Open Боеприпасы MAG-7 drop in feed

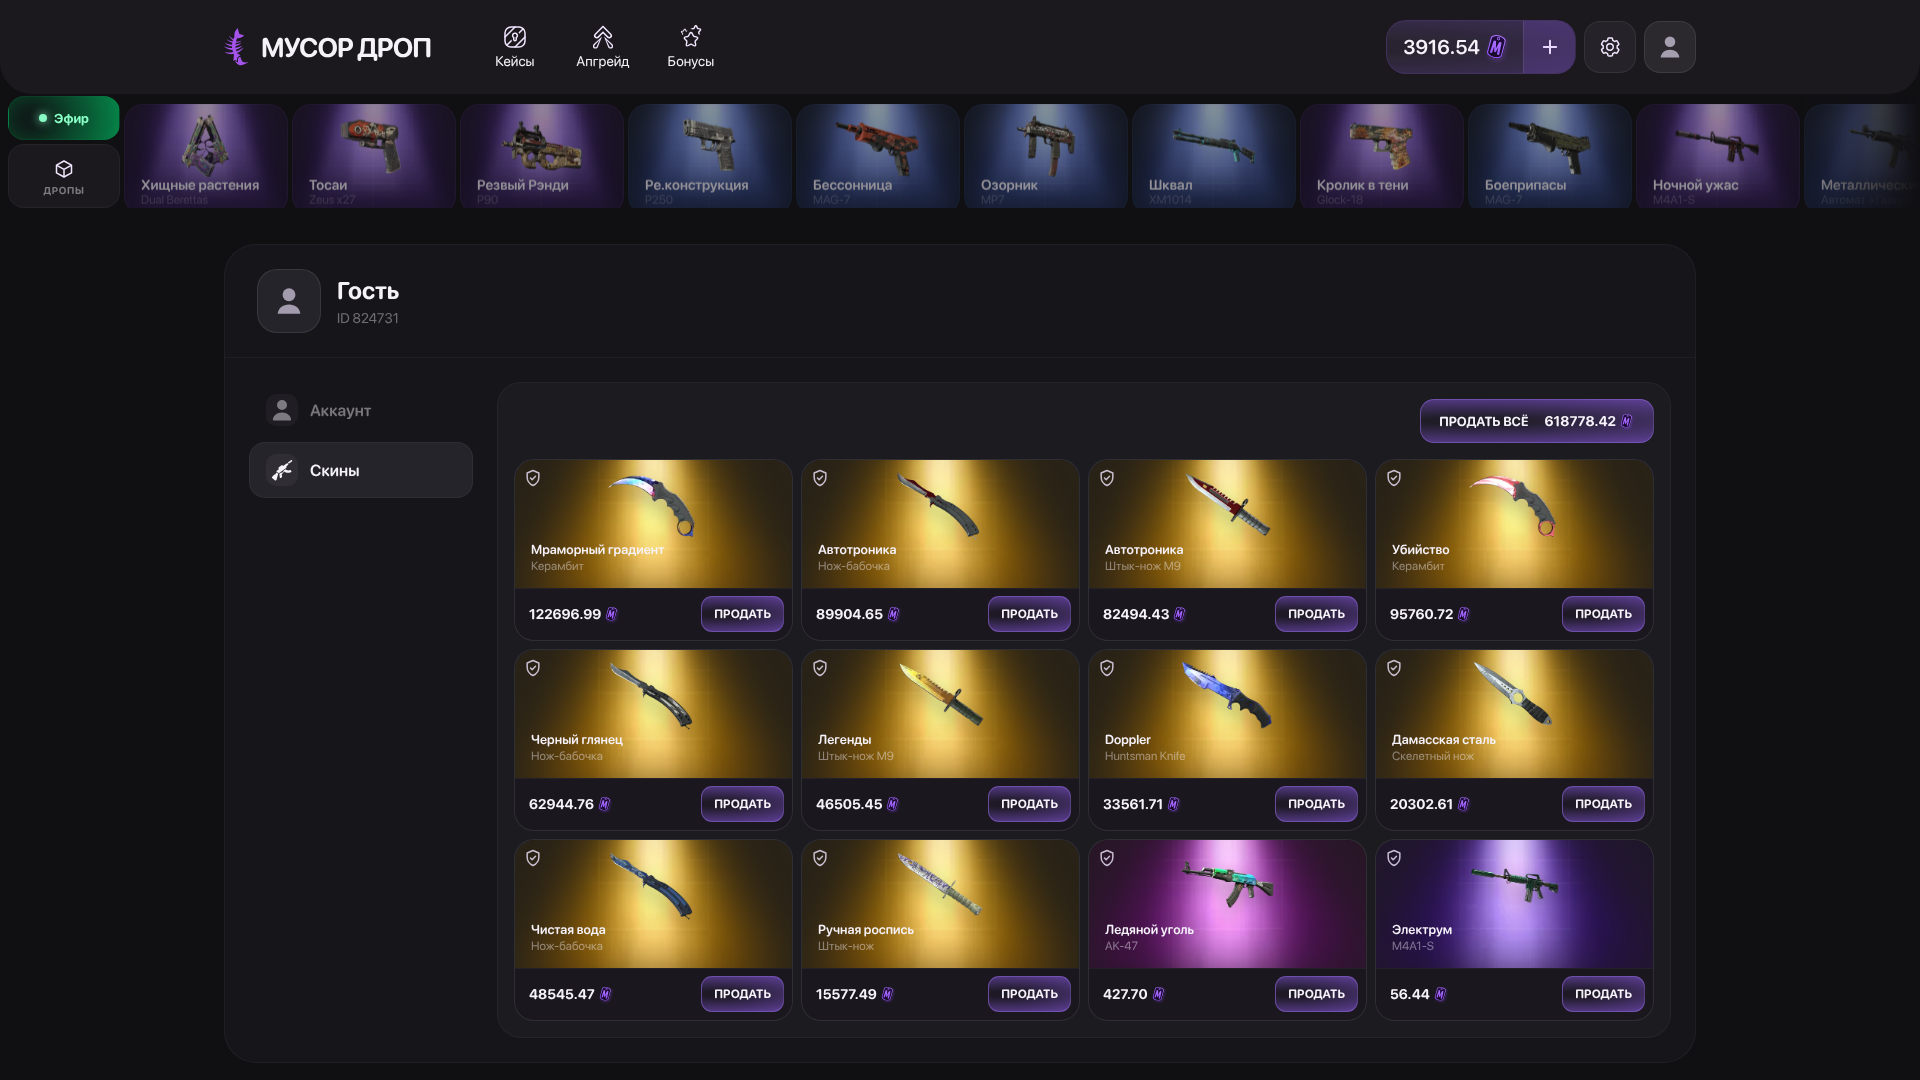point(1550,156)
